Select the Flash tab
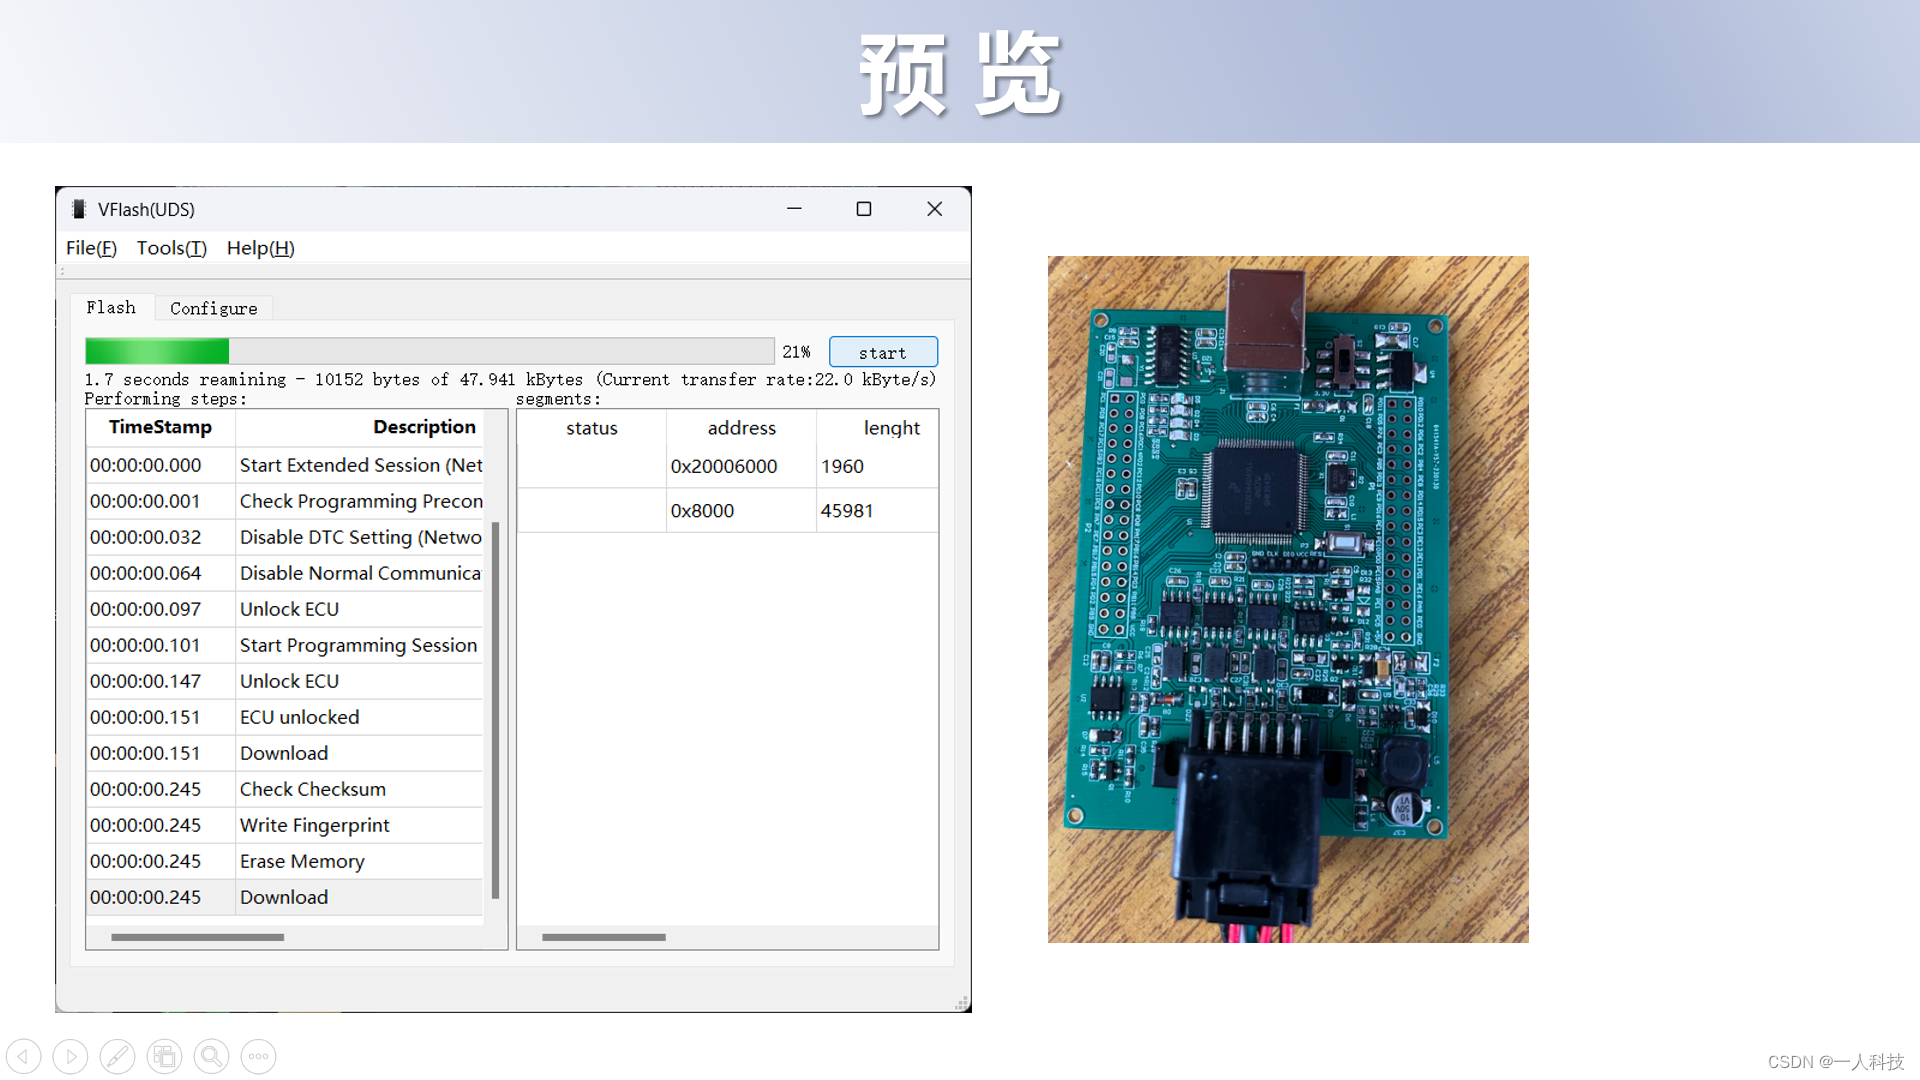 pos(111,308)
